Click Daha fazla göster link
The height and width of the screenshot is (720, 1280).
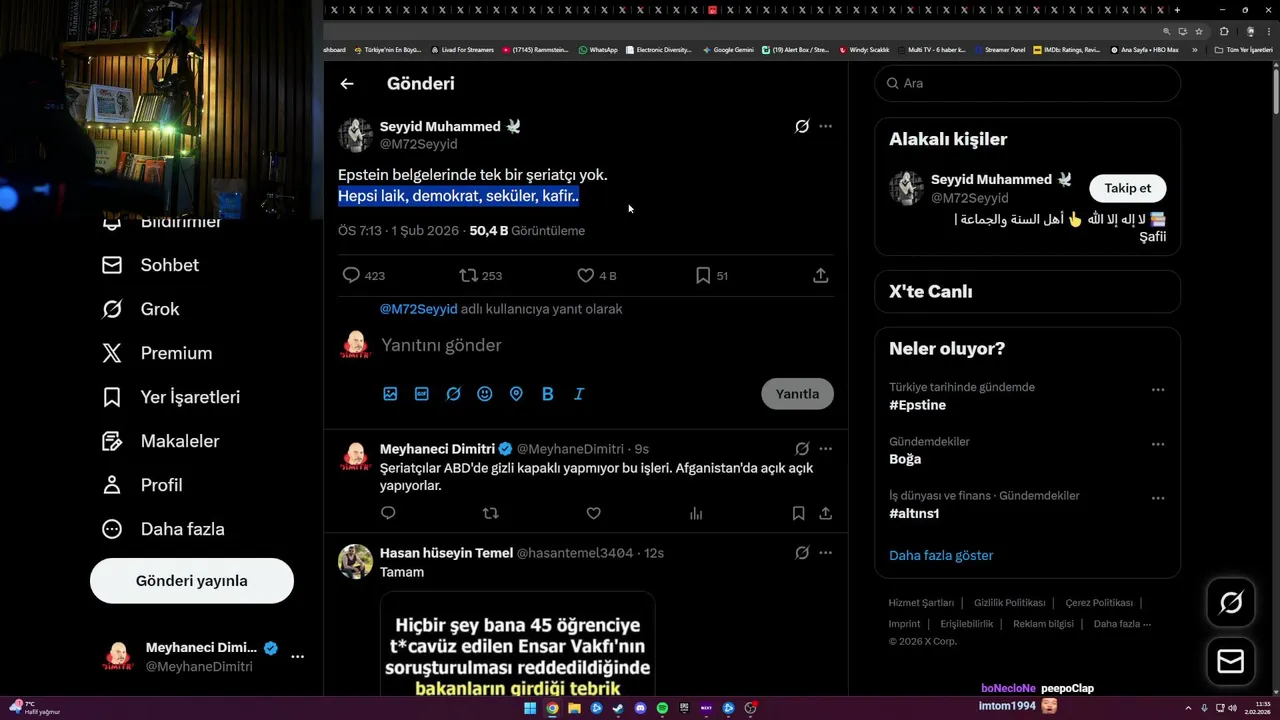tap(941, 555)
